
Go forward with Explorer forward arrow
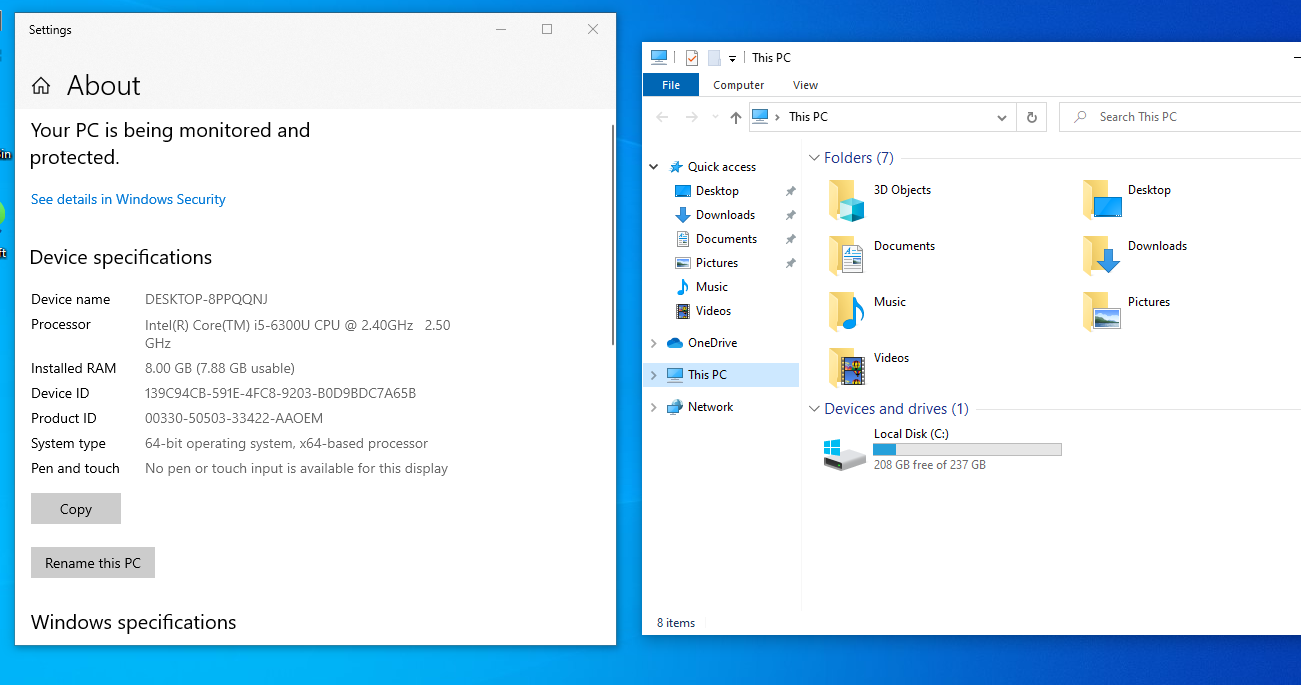[691, 117]
